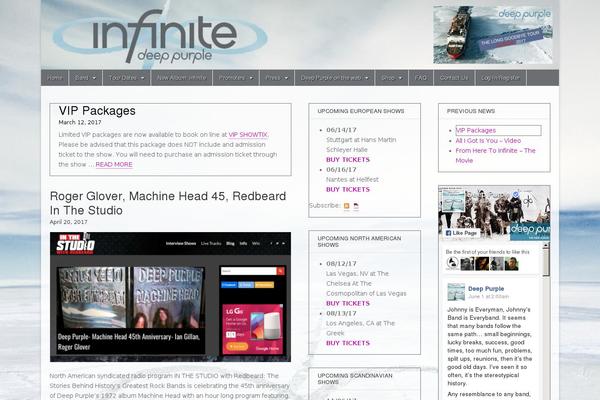Open In The Studio Machine Head image
The height and width of the screenshot is (400, 600).
170,297
